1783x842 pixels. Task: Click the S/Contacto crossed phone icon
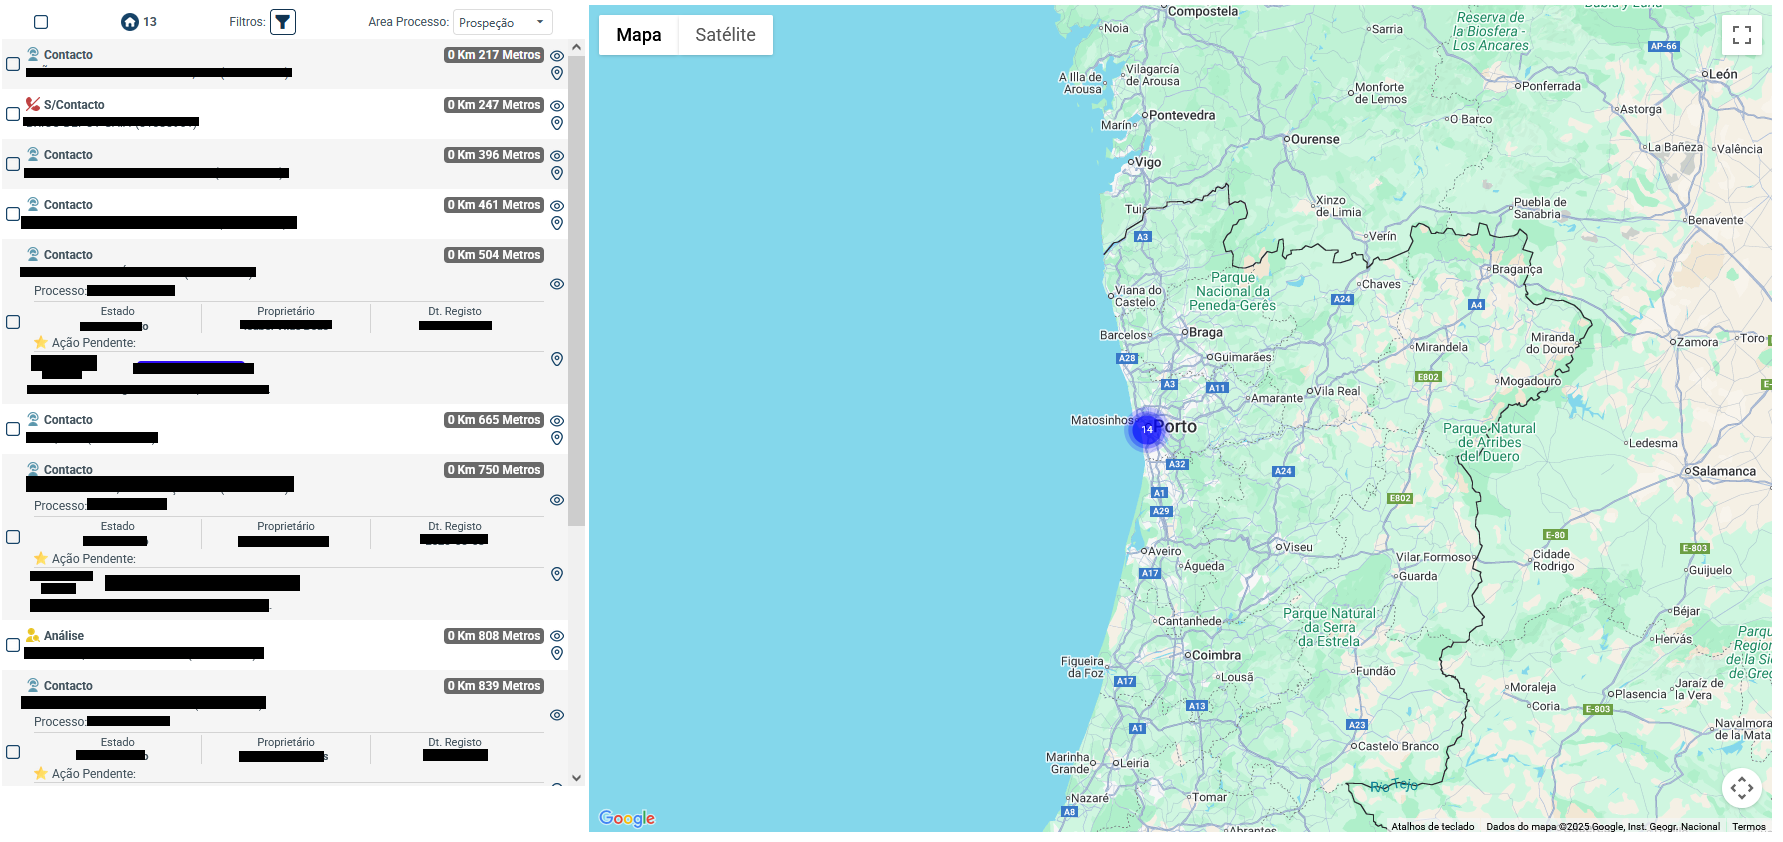pos(33,104)
